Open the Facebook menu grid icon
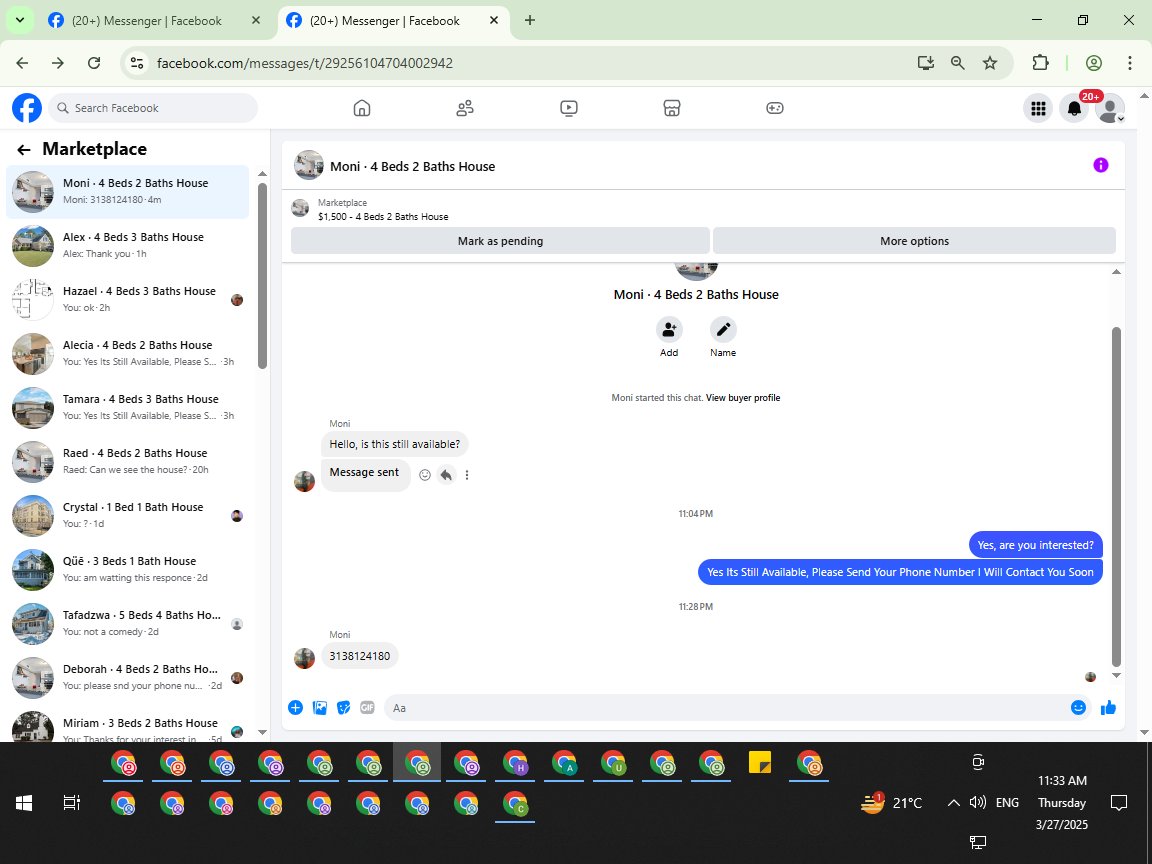 [x=1038, y=109]
